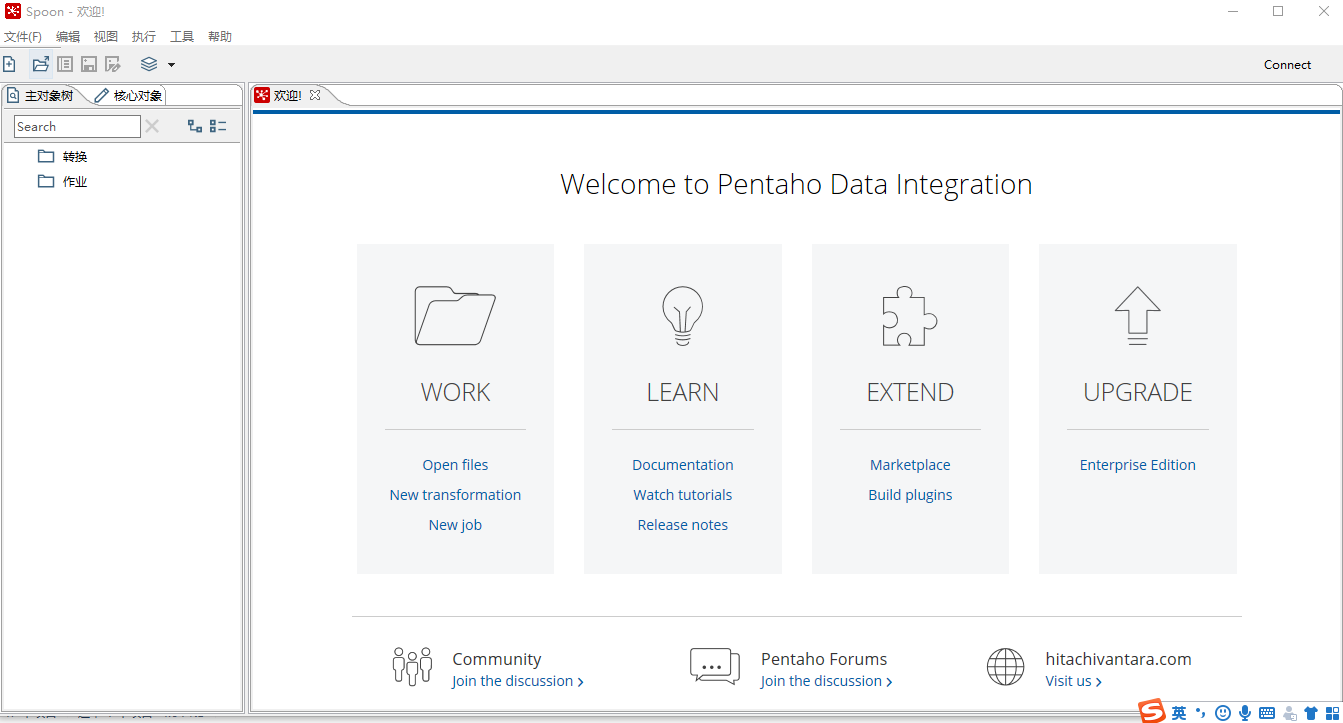Click the New file toolbar icon
1343x723 pixels.
pyautogui.click(x=10, y=65)
